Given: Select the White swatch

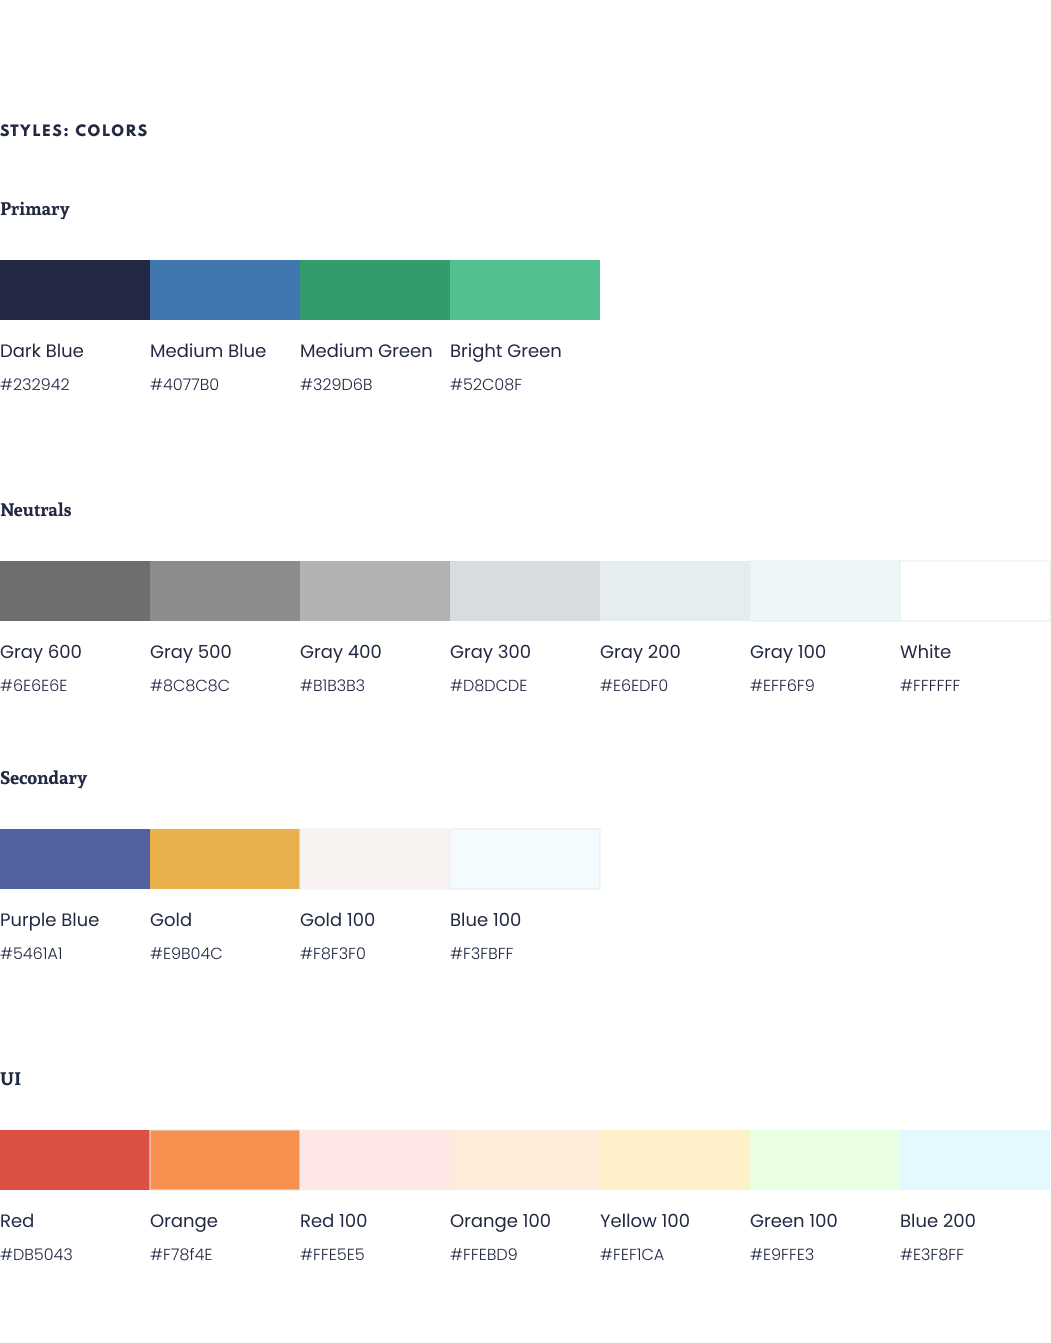Looking at the screenshot, I should tap(974, 590).
